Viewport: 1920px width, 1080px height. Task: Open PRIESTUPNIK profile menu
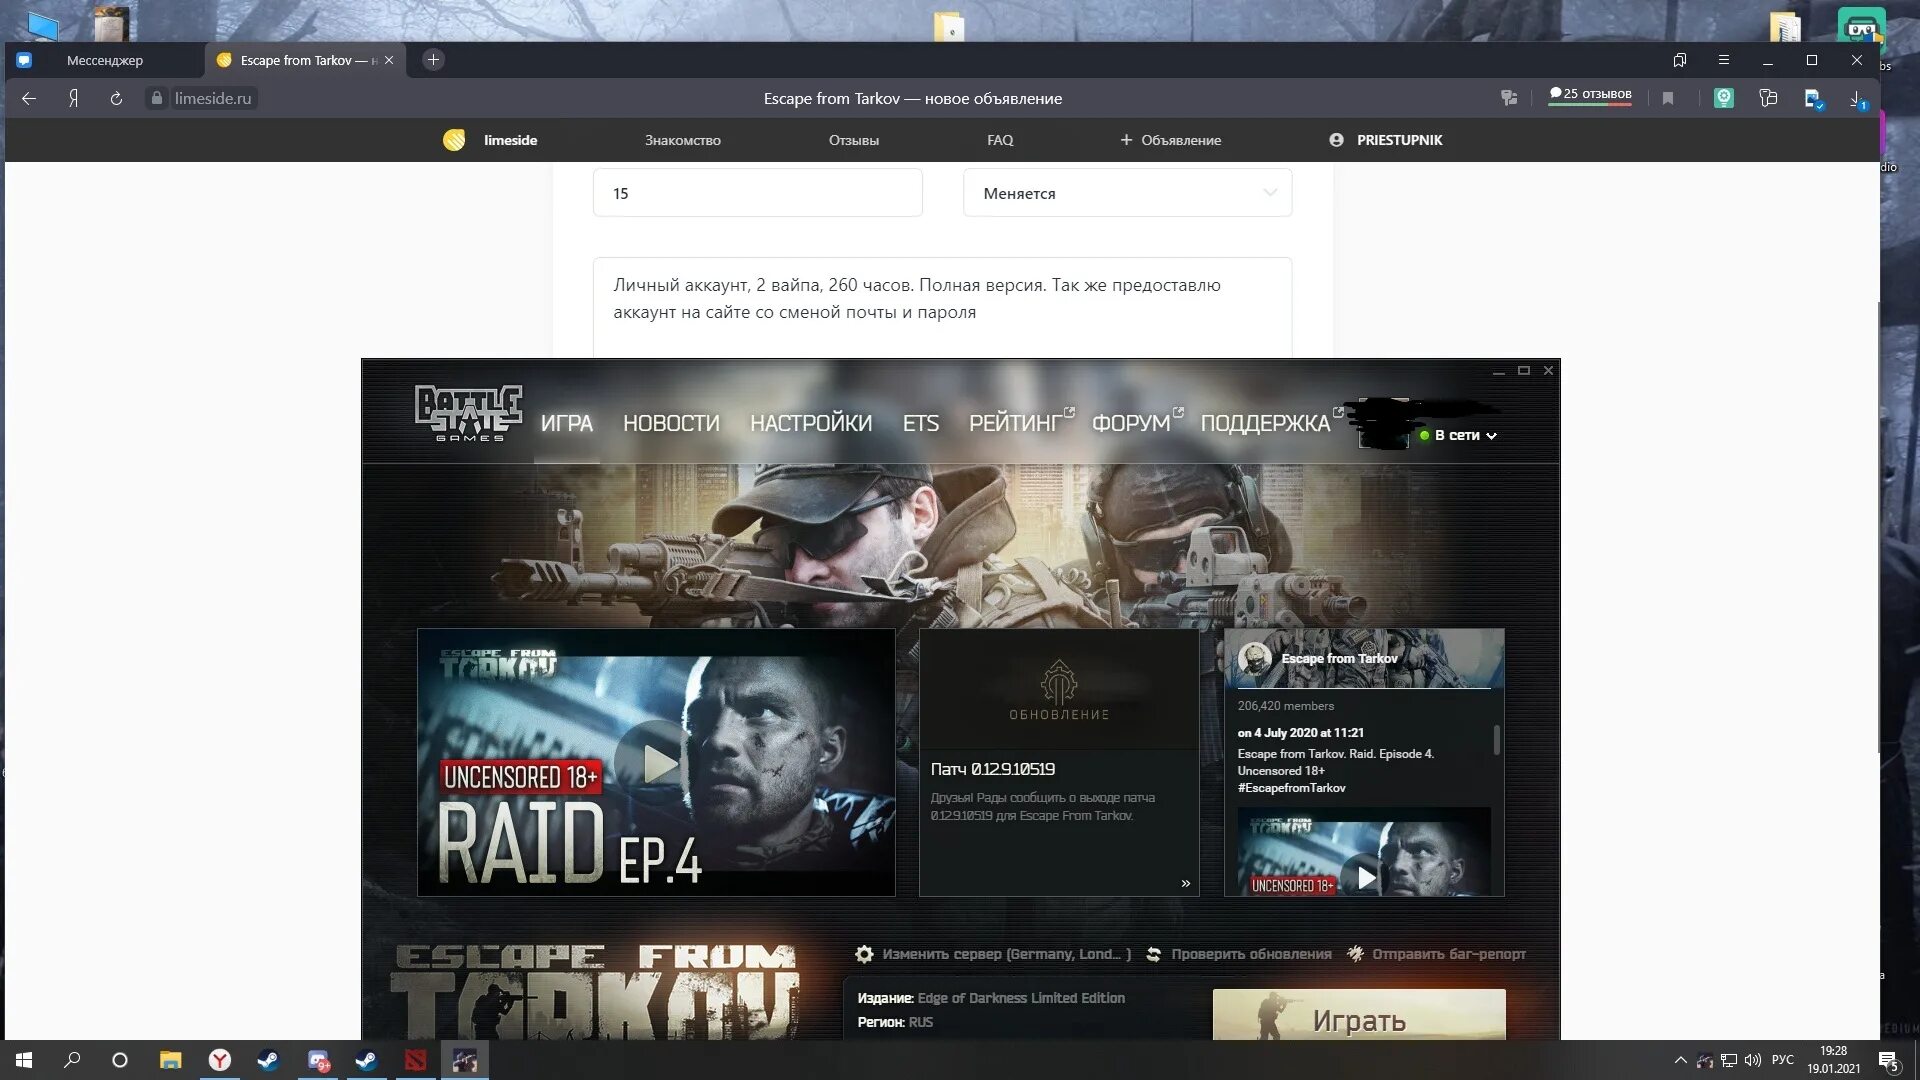tap(1386, 140)
